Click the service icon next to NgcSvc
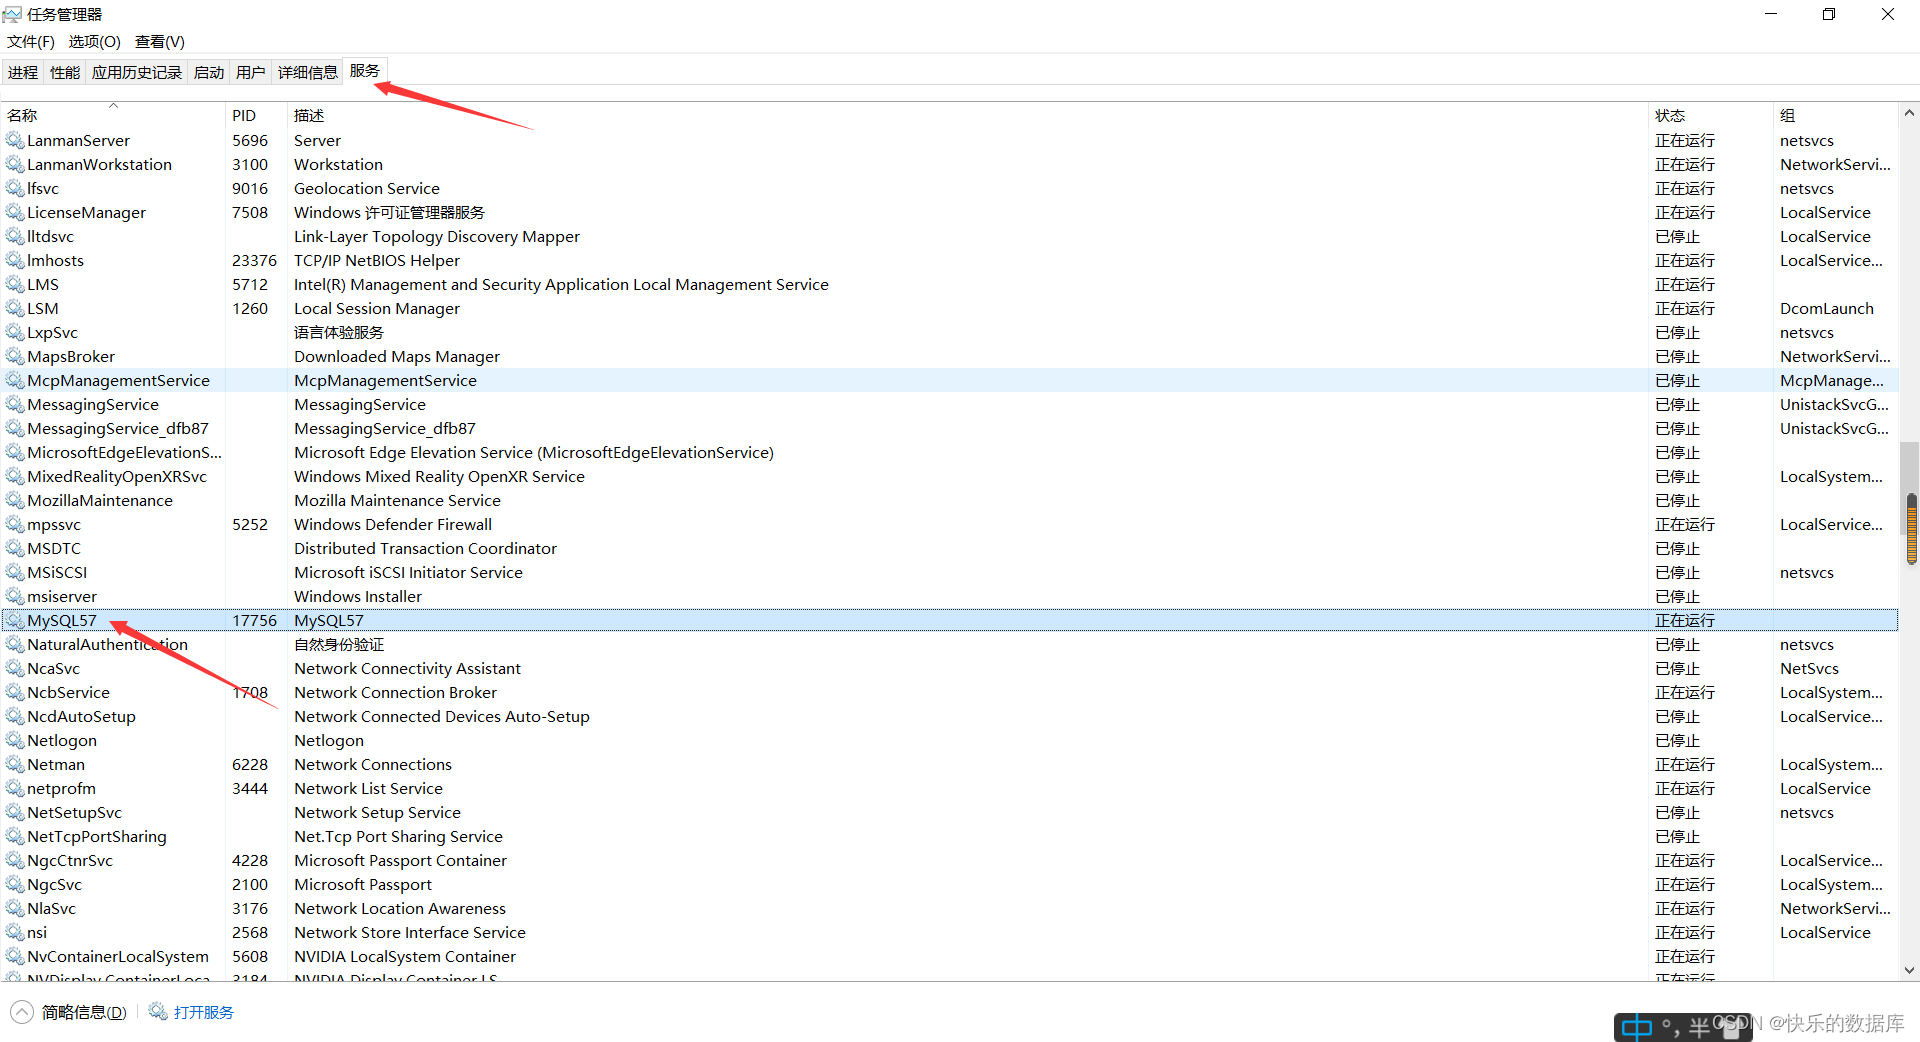Image resolution: width=1920 pixels, height=1042 pixels. (15, 884)
